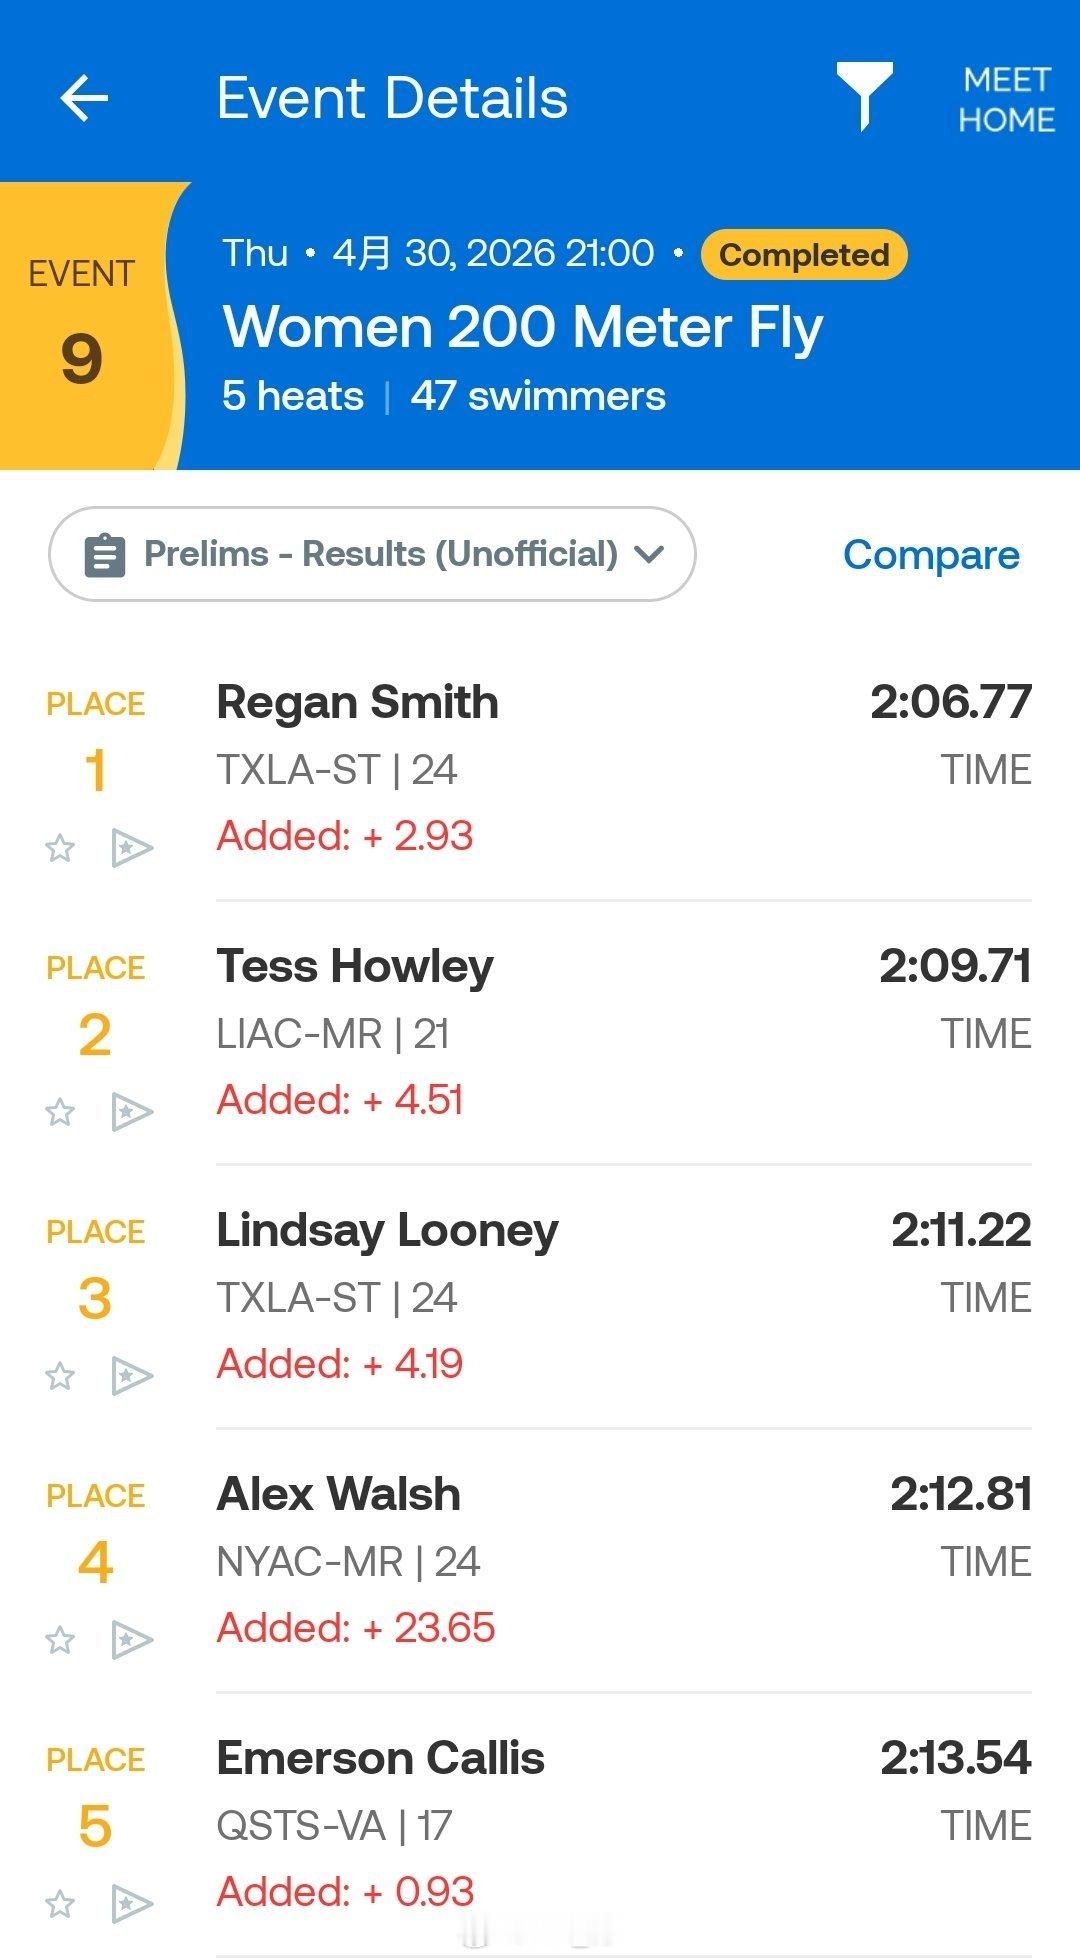The width and height of the screenshot is (1080, 1959).
Task: Select the clipboard icon on results selector
Action: coord(106,554)
